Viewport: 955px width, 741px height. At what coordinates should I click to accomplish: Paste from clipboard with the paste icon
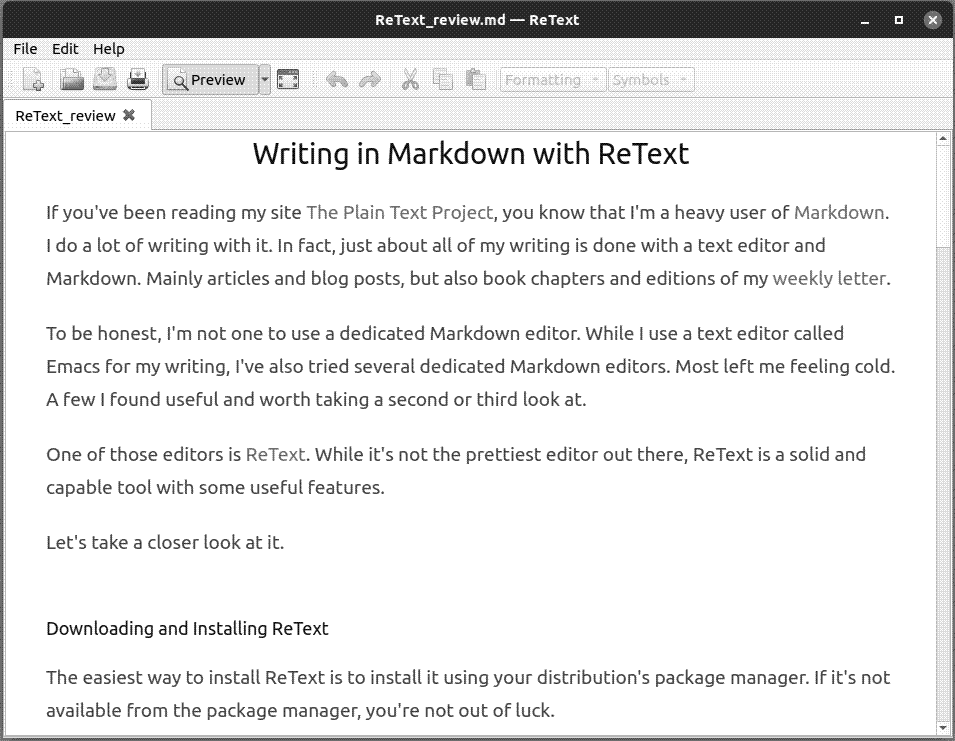(476, 80)
